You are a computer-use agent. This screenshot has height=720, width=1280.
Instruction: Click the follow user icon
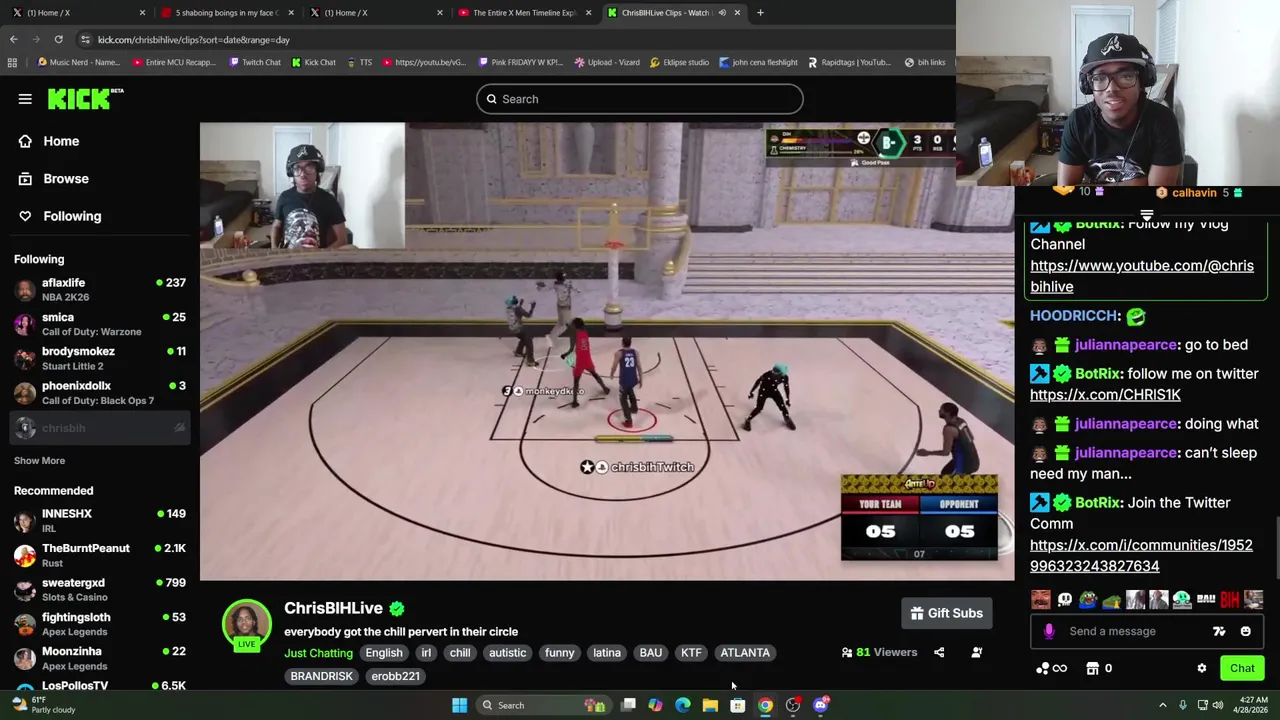click(977, 653)
